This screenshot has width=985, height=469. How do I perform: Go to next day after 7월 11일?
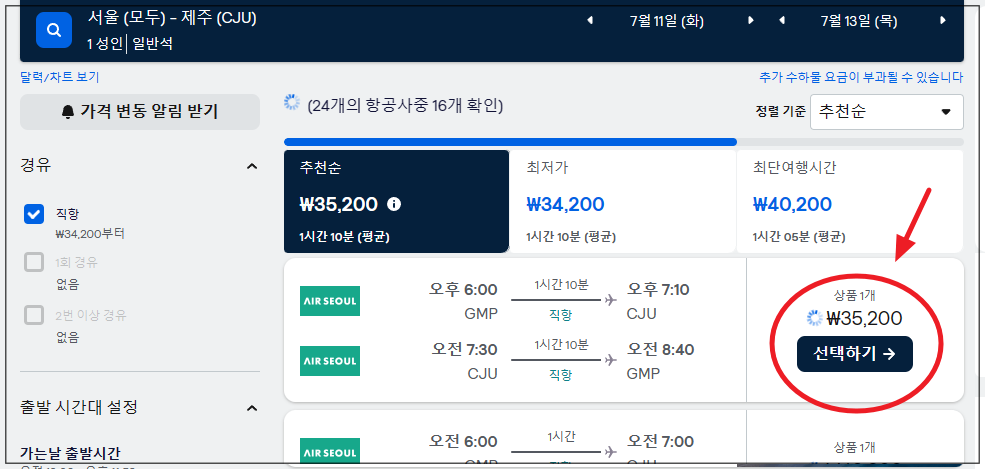pos(751,21)
